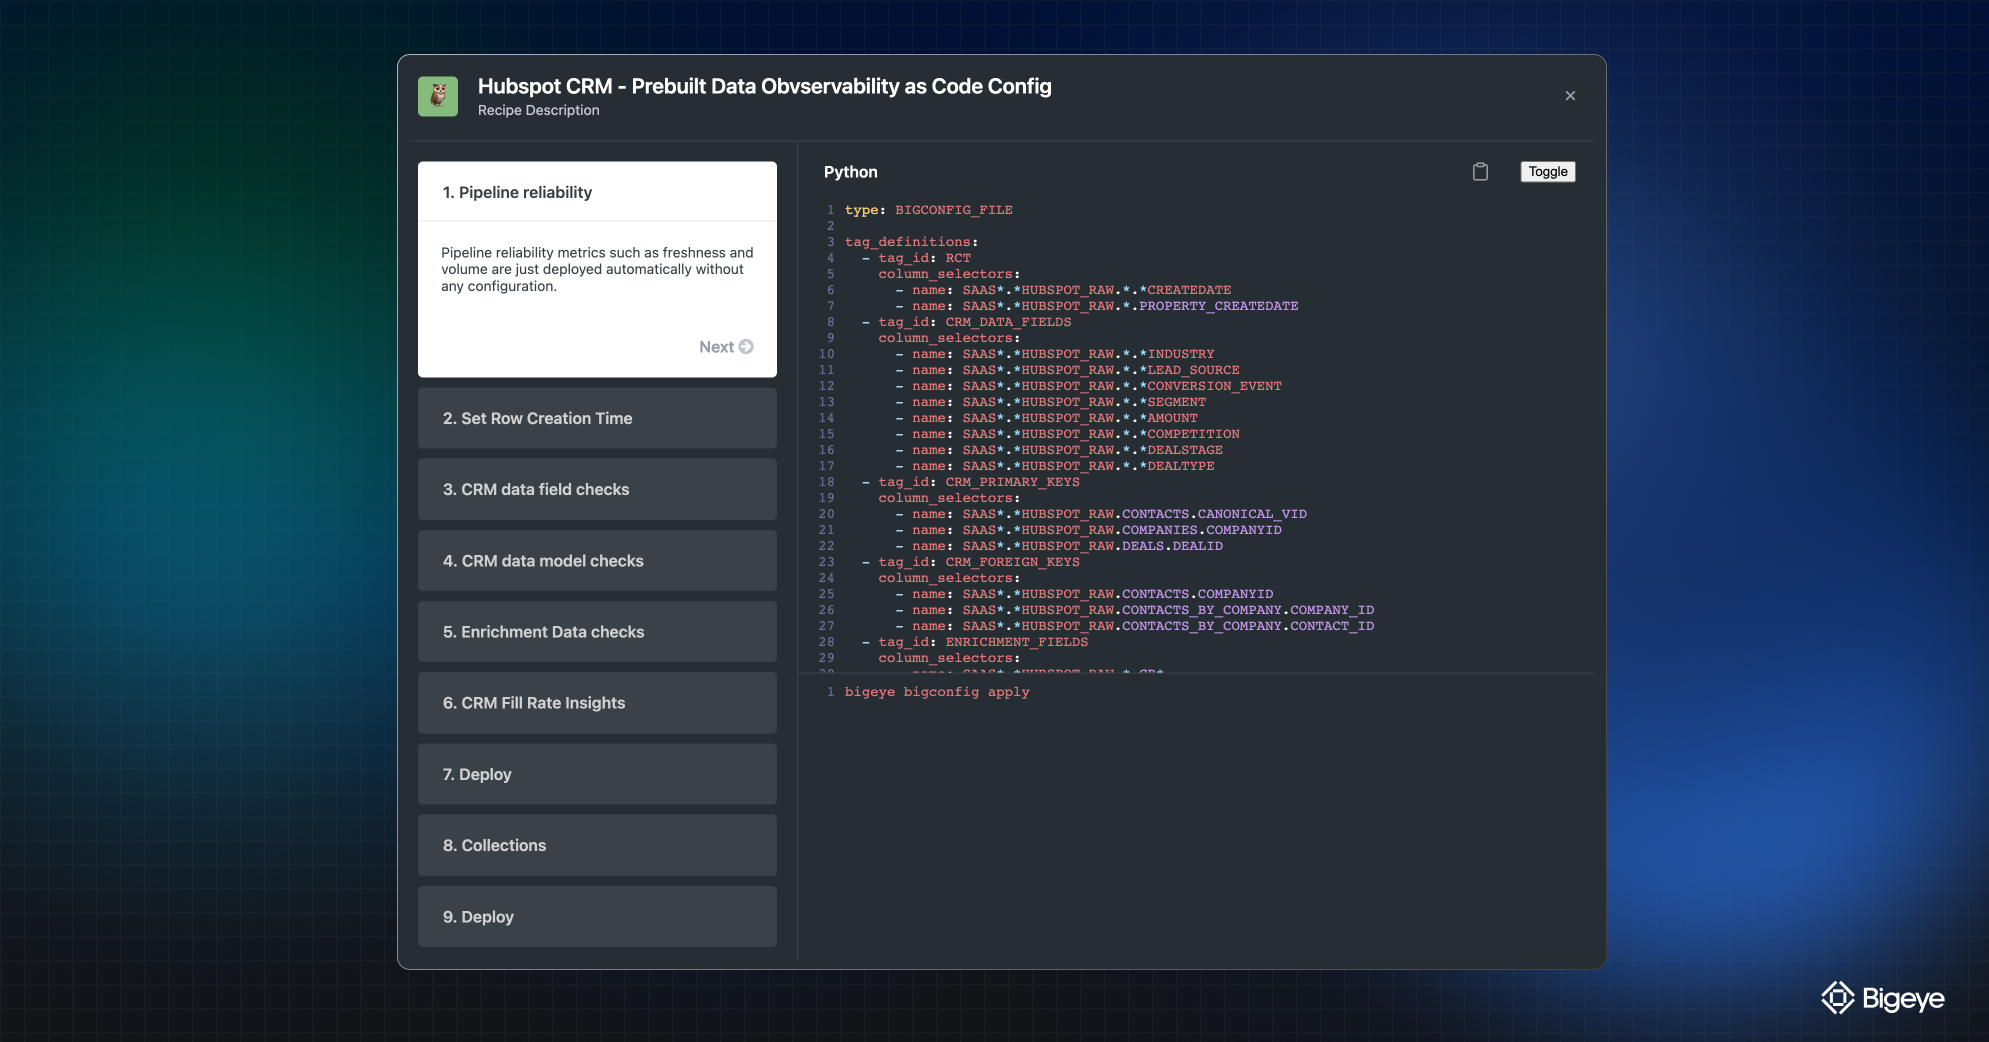Click the *SEGMENT selector line
The image size is (1989, 1042).
click(x=1051, y=402)
